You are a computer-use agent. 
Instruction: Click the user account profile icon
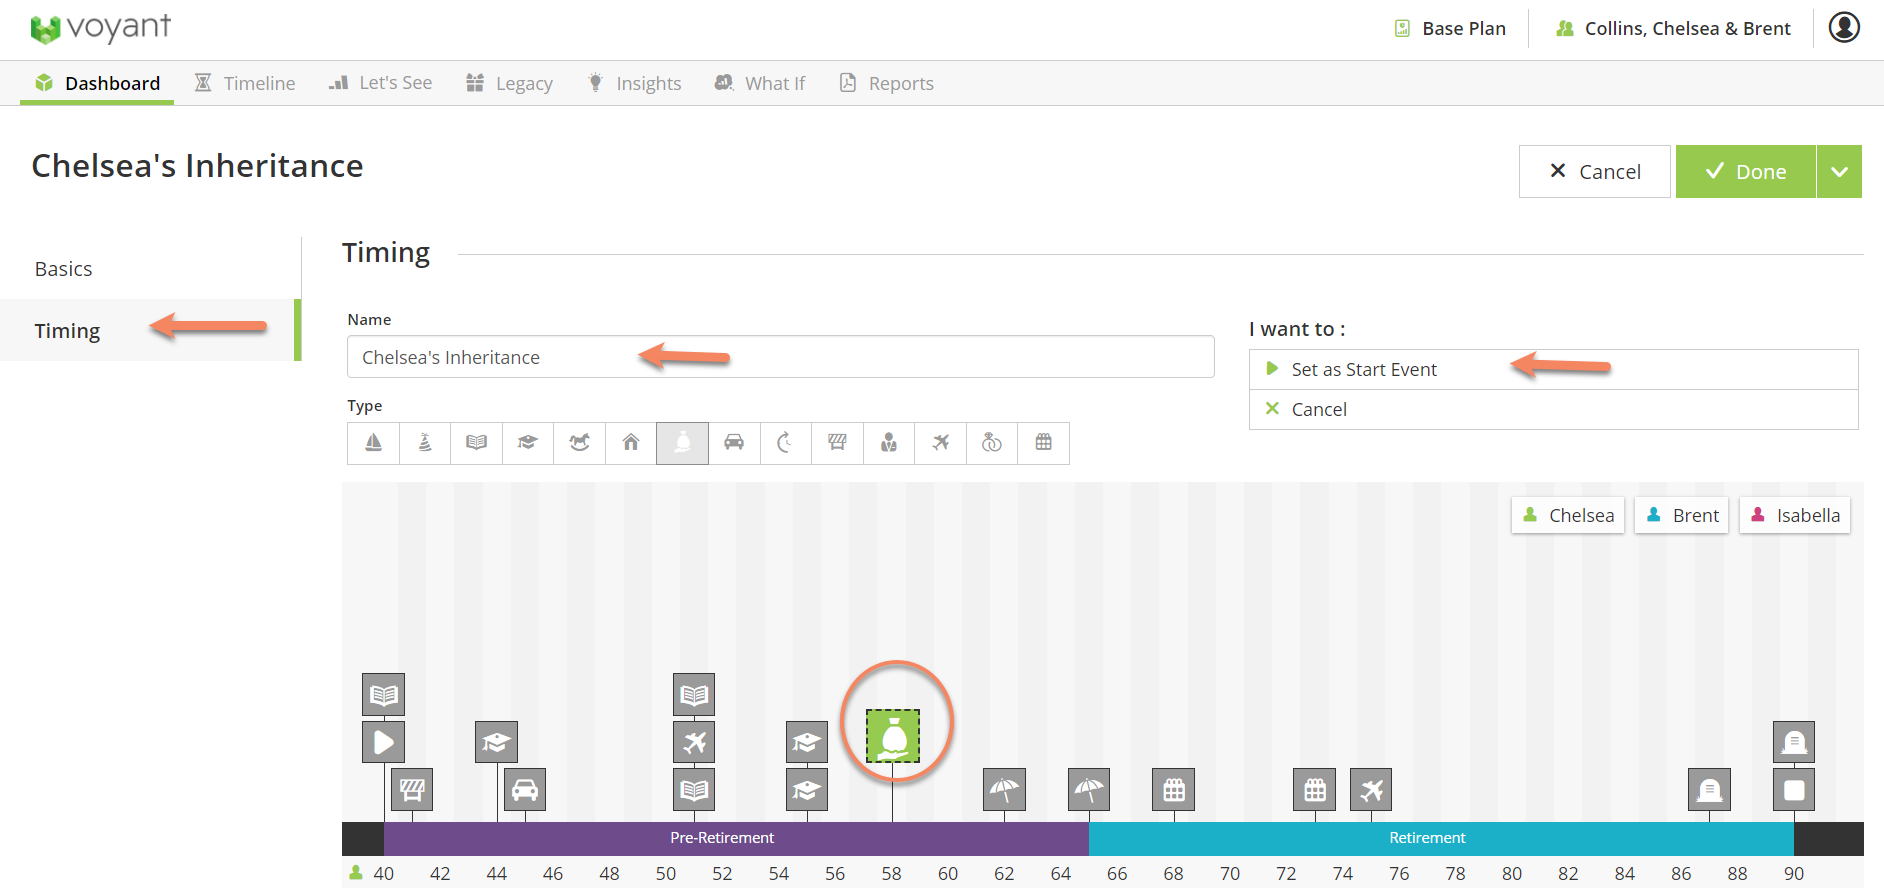click(1844, 28)
